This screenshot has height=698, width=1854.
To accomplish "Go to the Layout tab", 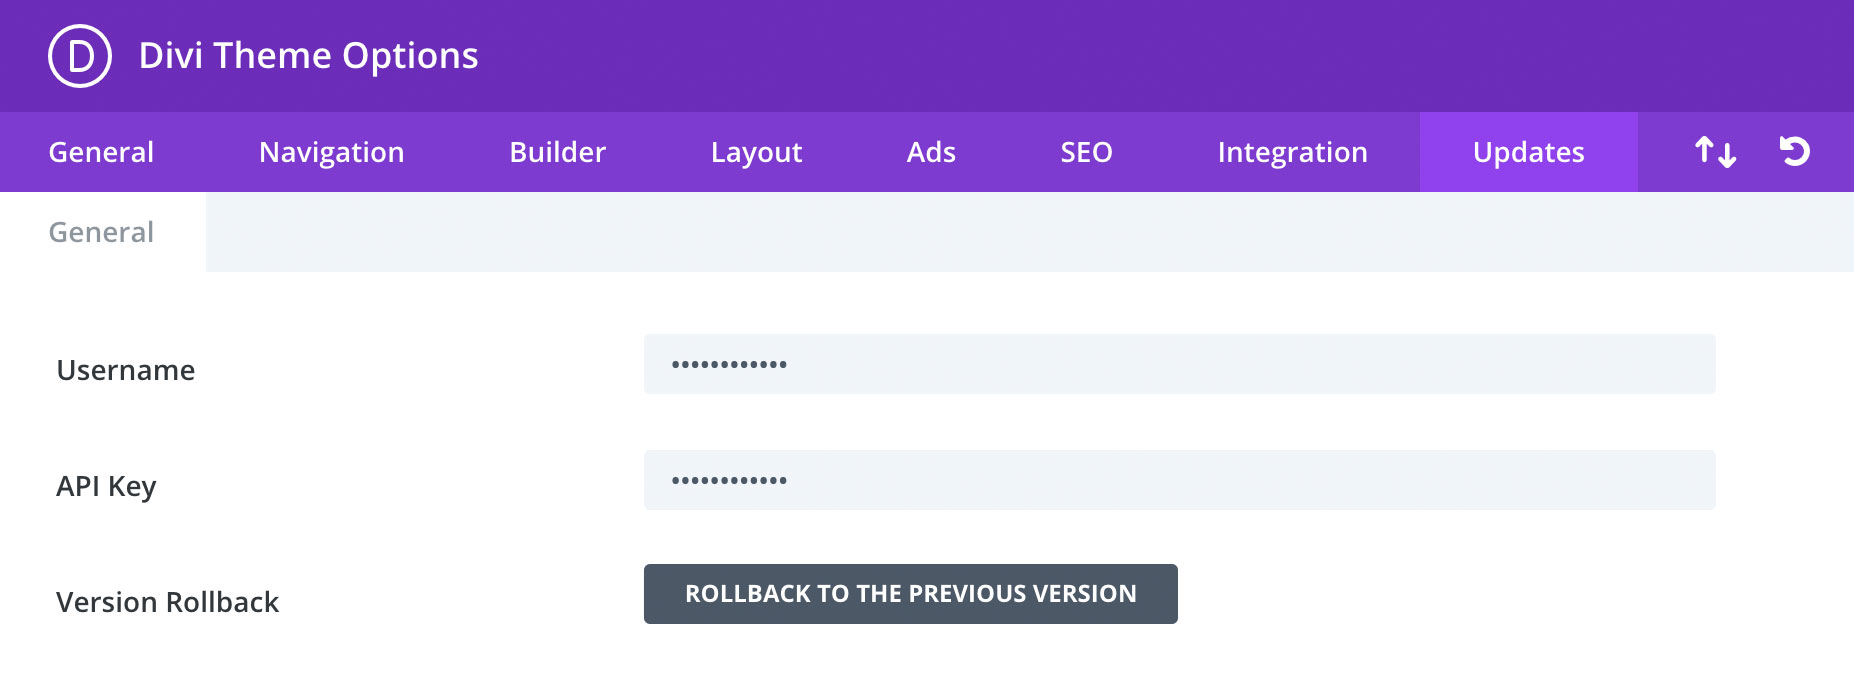I will click(x=757, y=152).
